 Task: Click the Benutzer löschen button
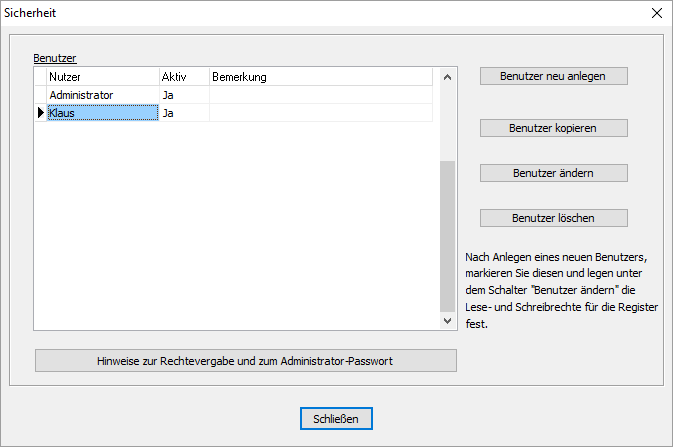click(553, 218)
